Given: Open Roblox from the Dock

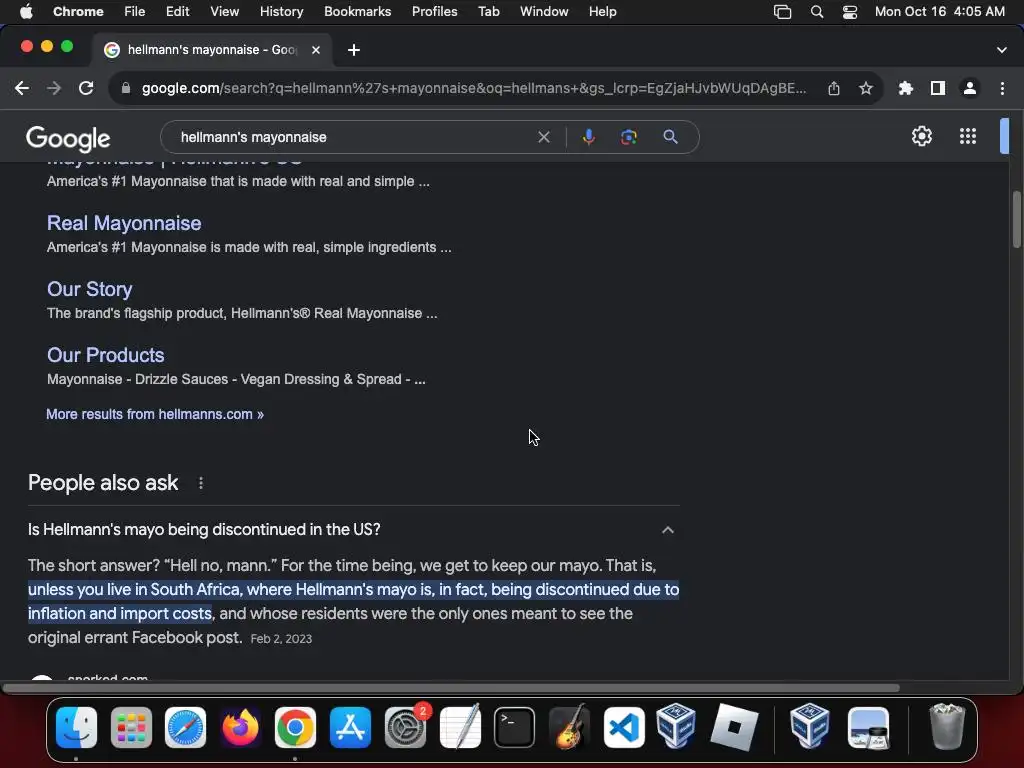Looking at the screenshot, I should 734,727.
